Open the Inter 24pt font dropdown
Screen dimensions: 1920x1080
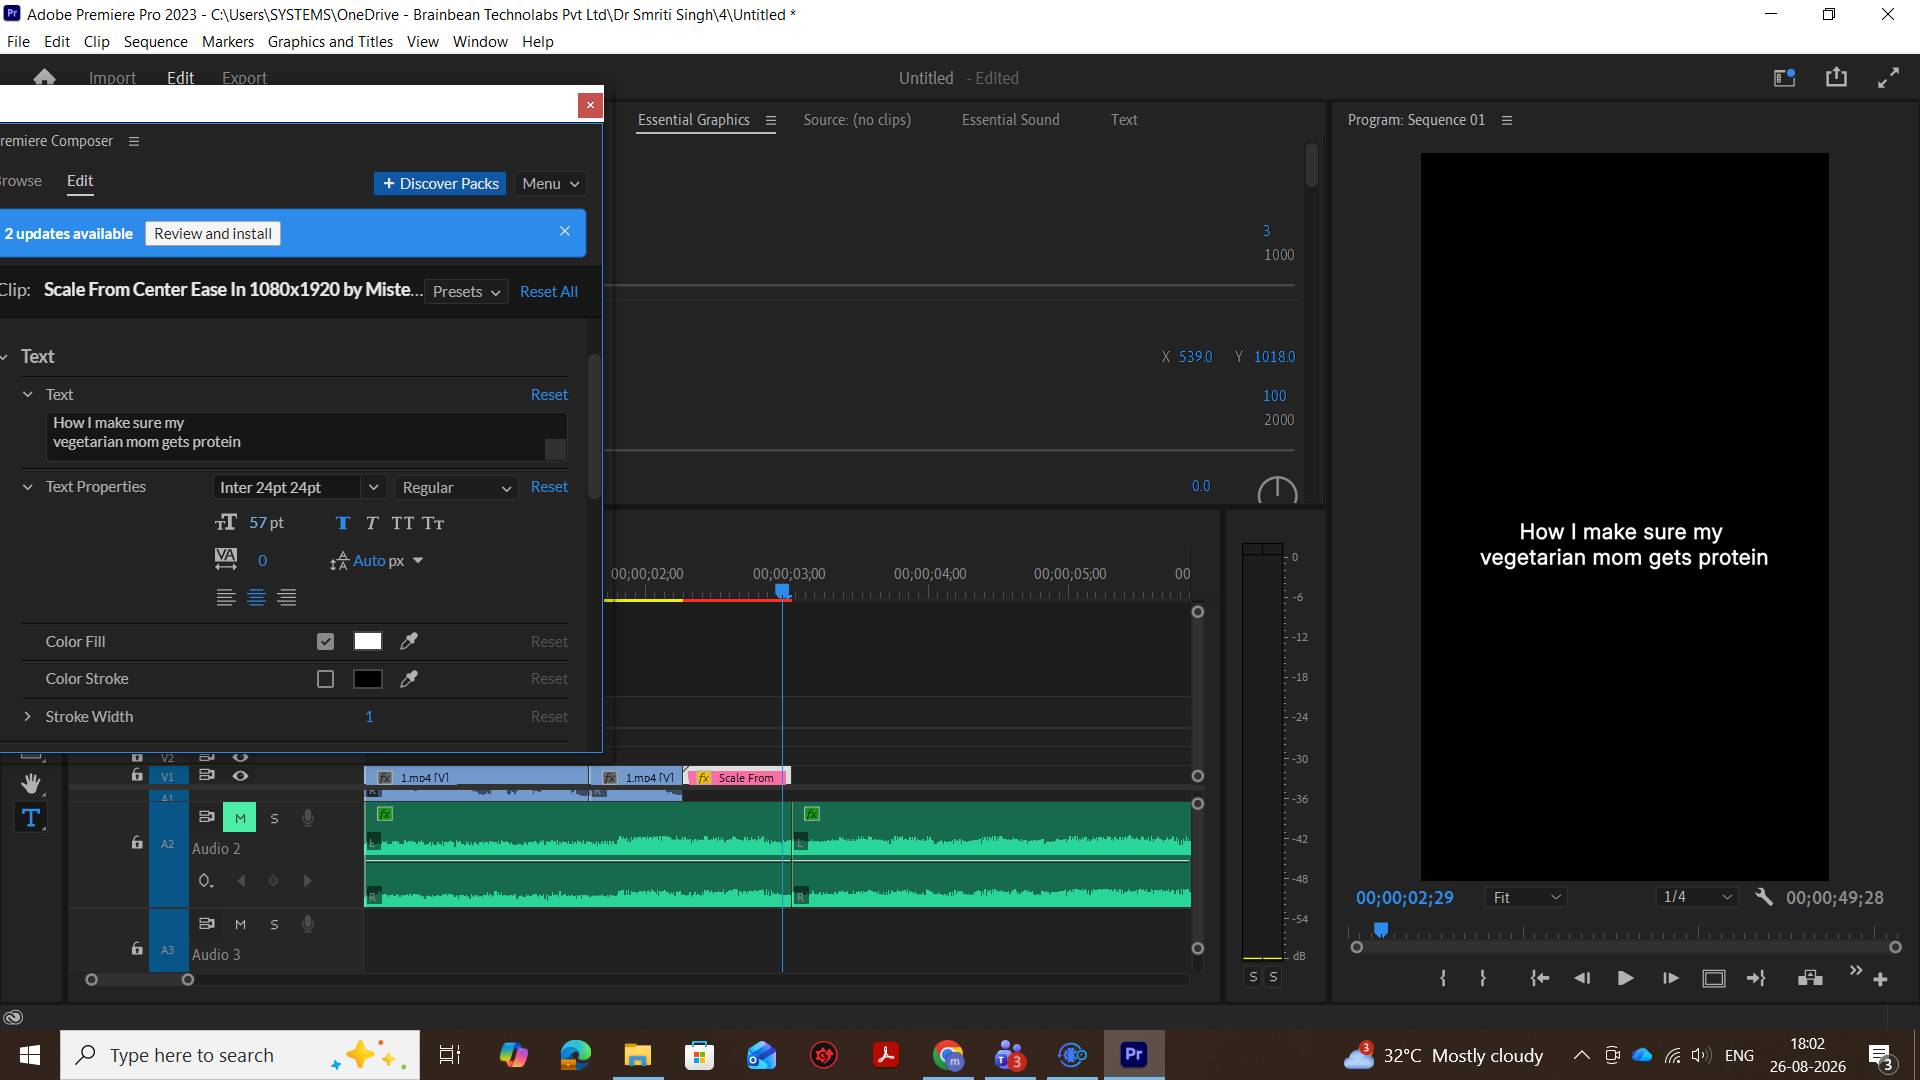(x=299, y=487)
